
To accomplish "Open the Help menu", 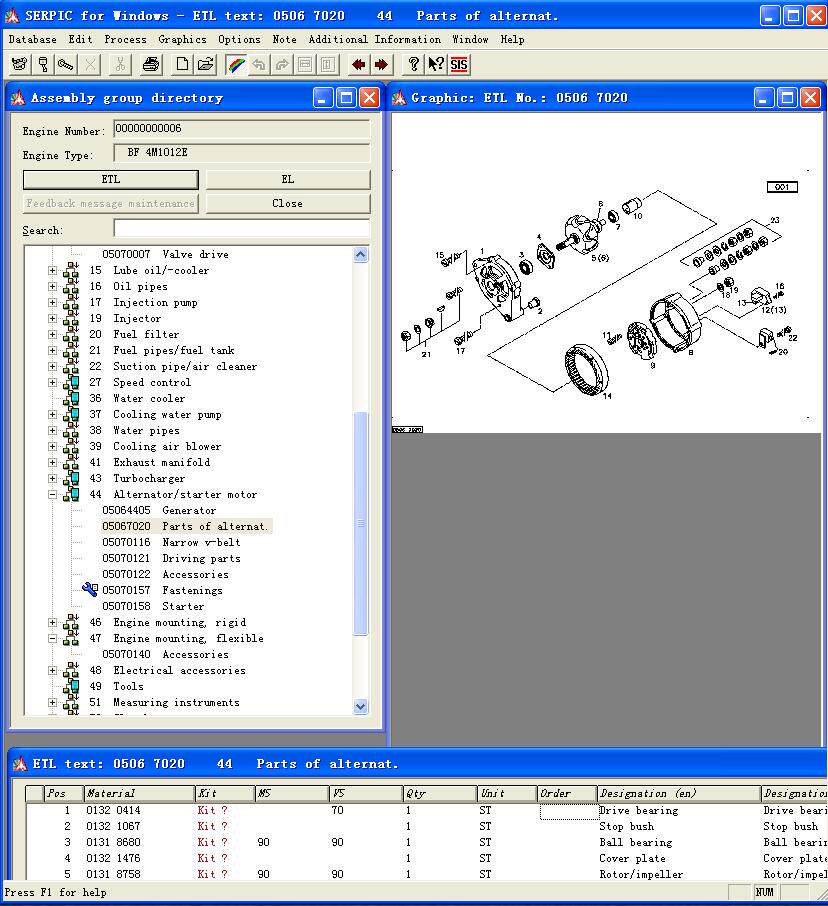I will pos(512,39).
